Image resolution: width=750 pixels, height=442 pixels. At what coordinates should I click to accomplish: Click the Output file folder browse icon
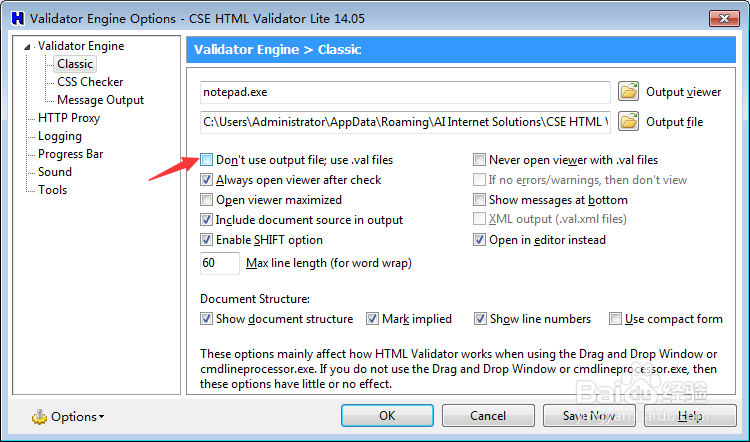[628, 122]
